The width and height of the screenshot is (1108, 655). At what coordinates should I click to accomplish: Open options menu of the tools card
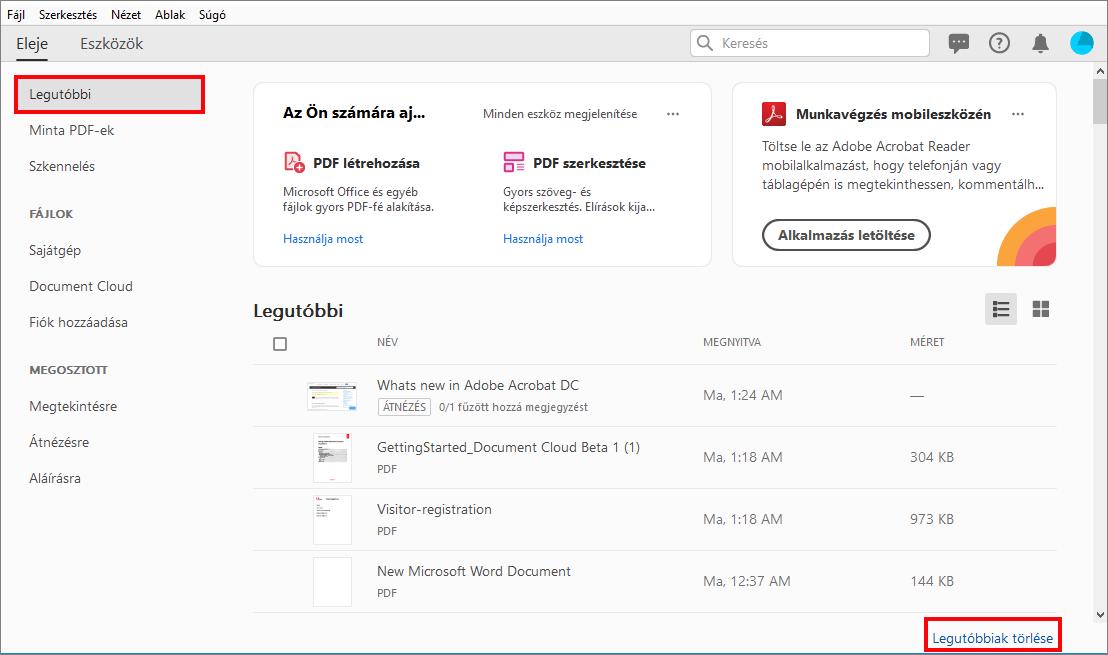pyautogui.click(x=673, y=114)
